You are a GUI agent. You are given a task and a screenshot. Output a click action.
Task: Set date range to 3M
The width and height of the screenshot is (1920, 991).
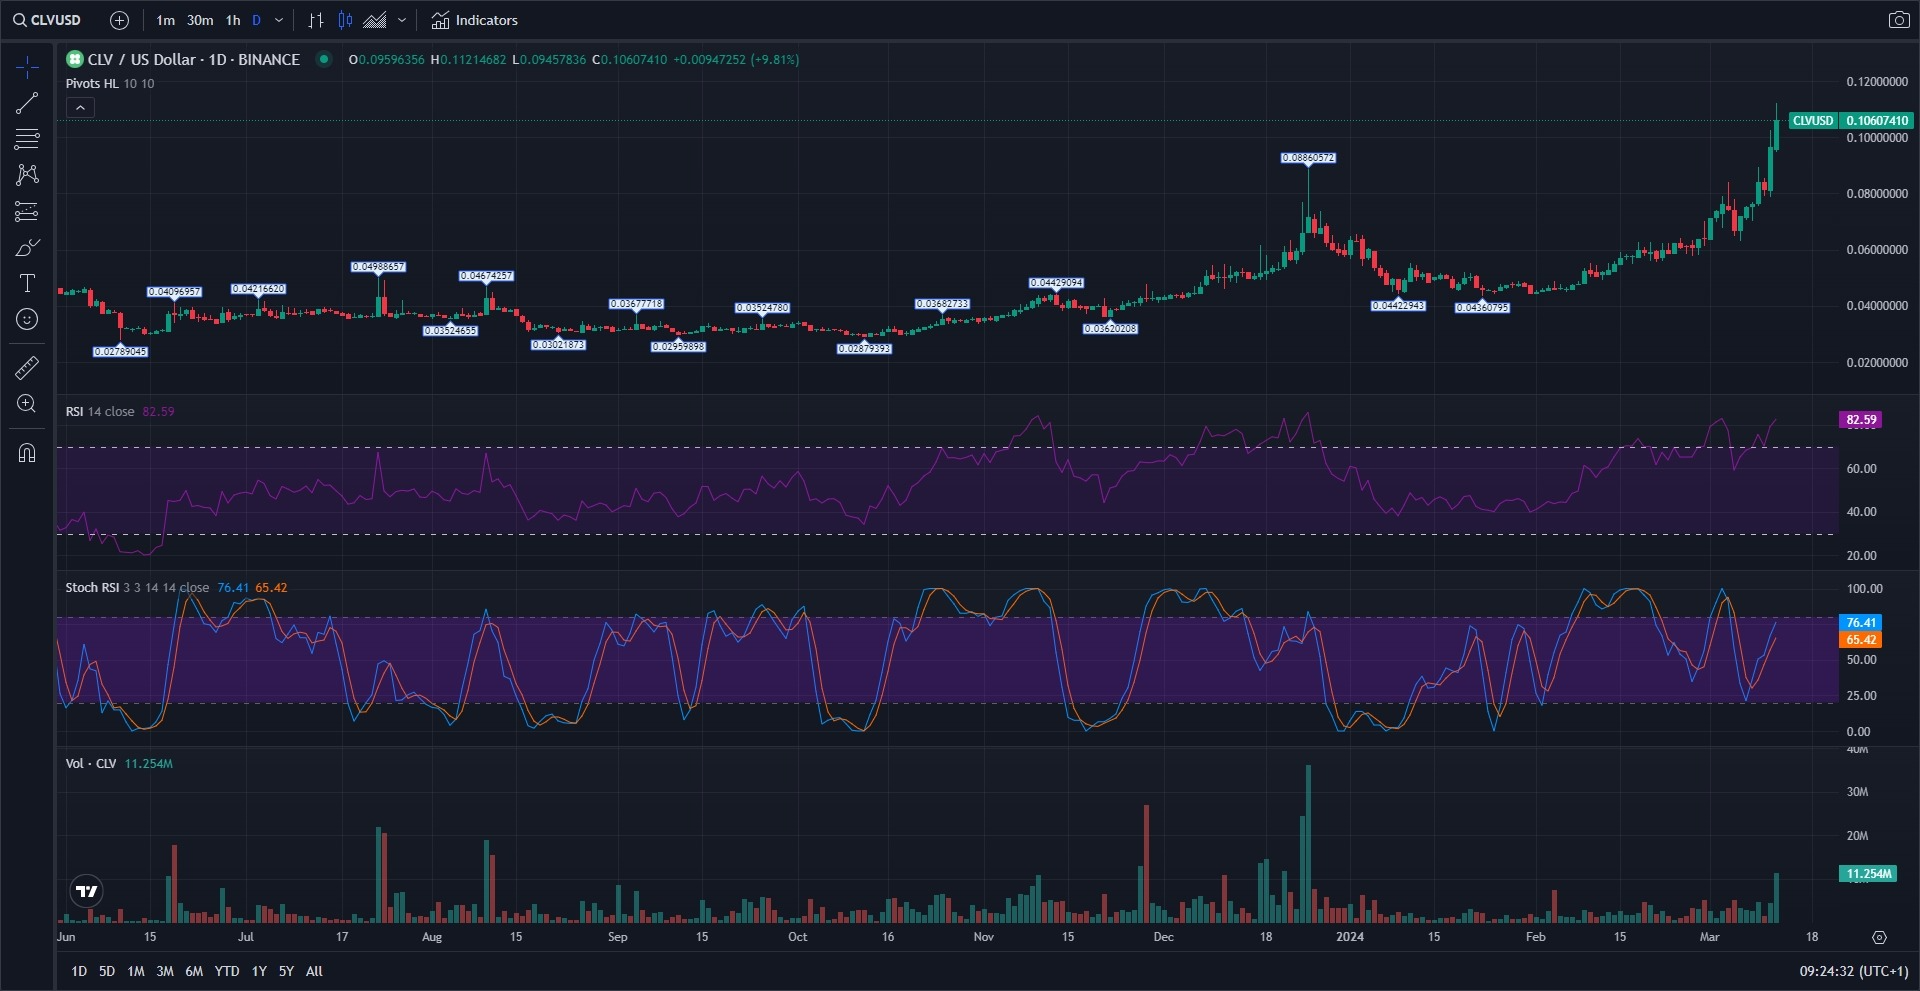coord(165,971)
